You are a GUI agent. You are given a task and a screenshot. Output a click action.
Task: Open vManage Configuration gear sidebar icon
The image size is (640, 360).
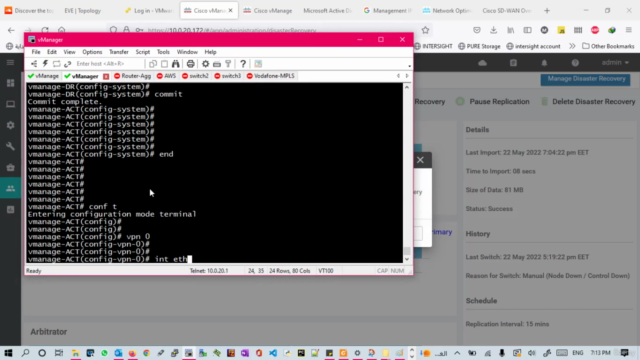coord(11,125)
